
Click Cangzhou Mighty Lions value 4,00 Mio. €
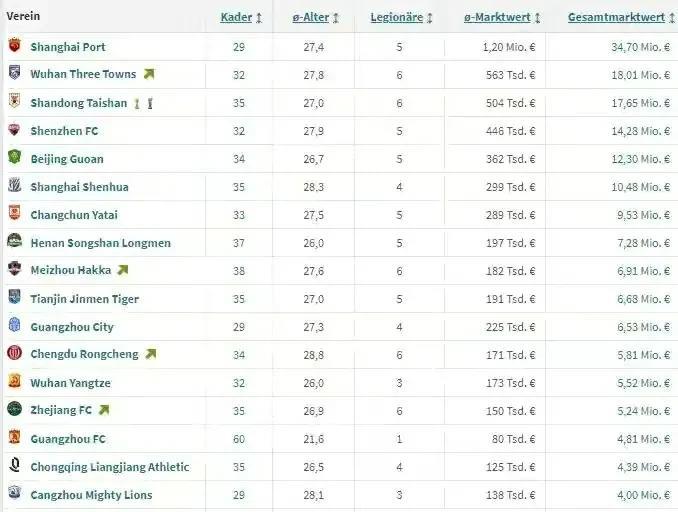click(644, 495)
